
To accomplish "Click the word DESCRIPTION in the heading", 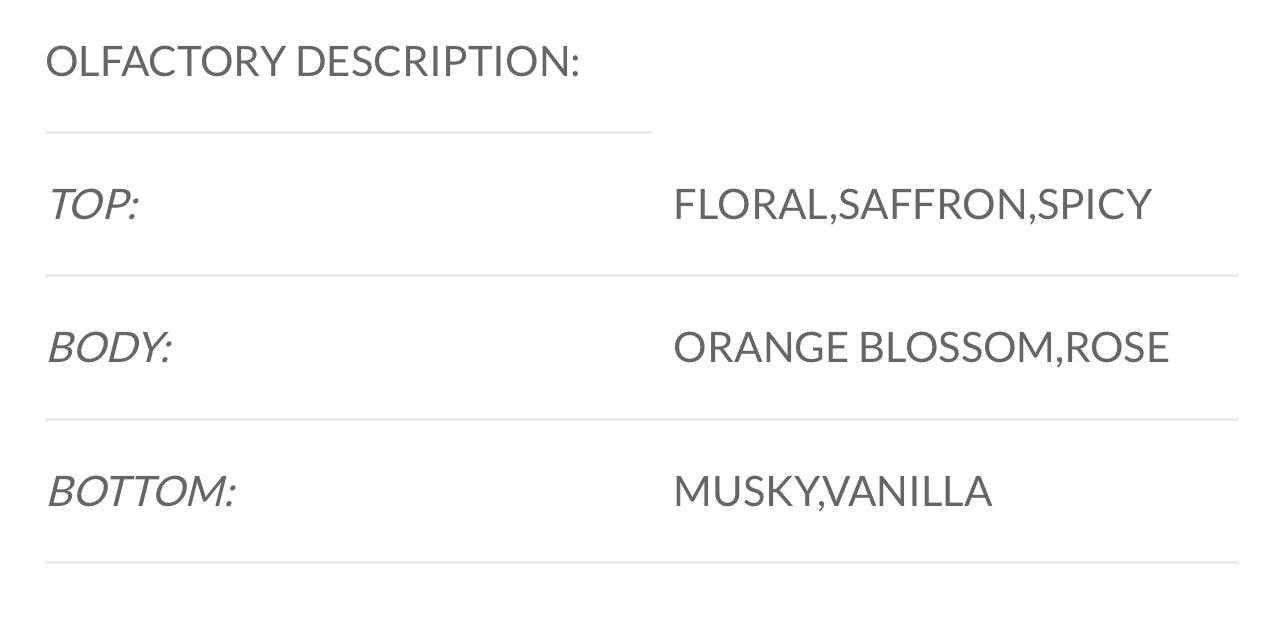I will click(435, 61).
